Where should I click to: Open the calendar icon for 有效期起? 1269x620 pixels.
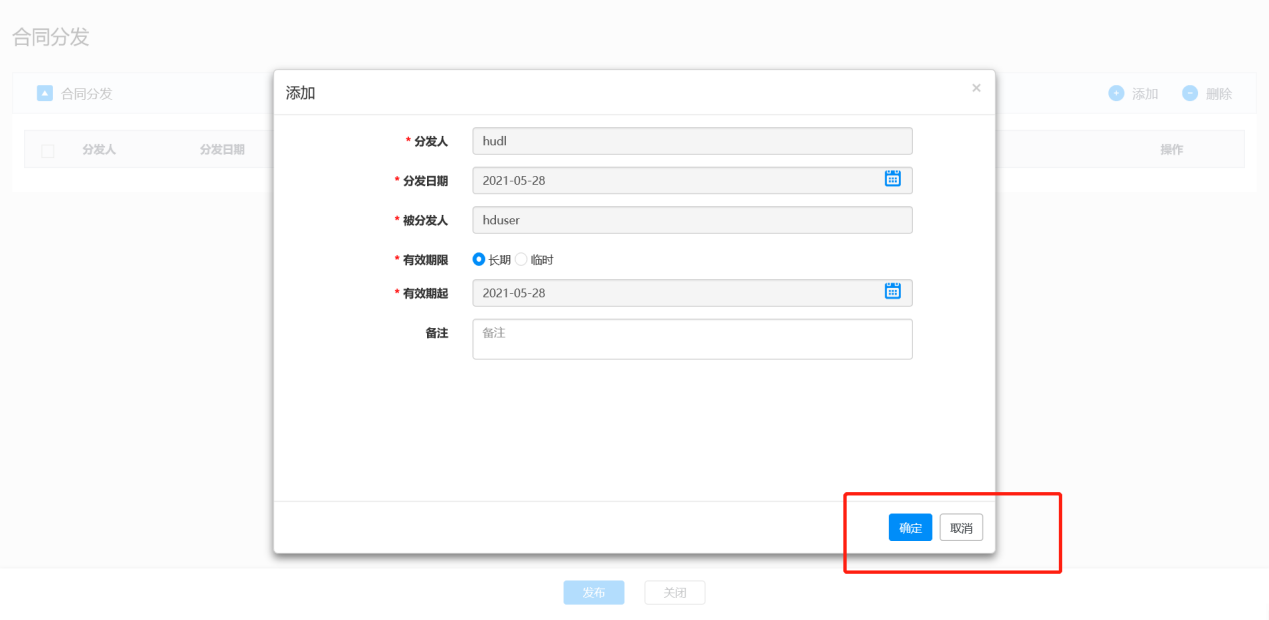[892, 291]
